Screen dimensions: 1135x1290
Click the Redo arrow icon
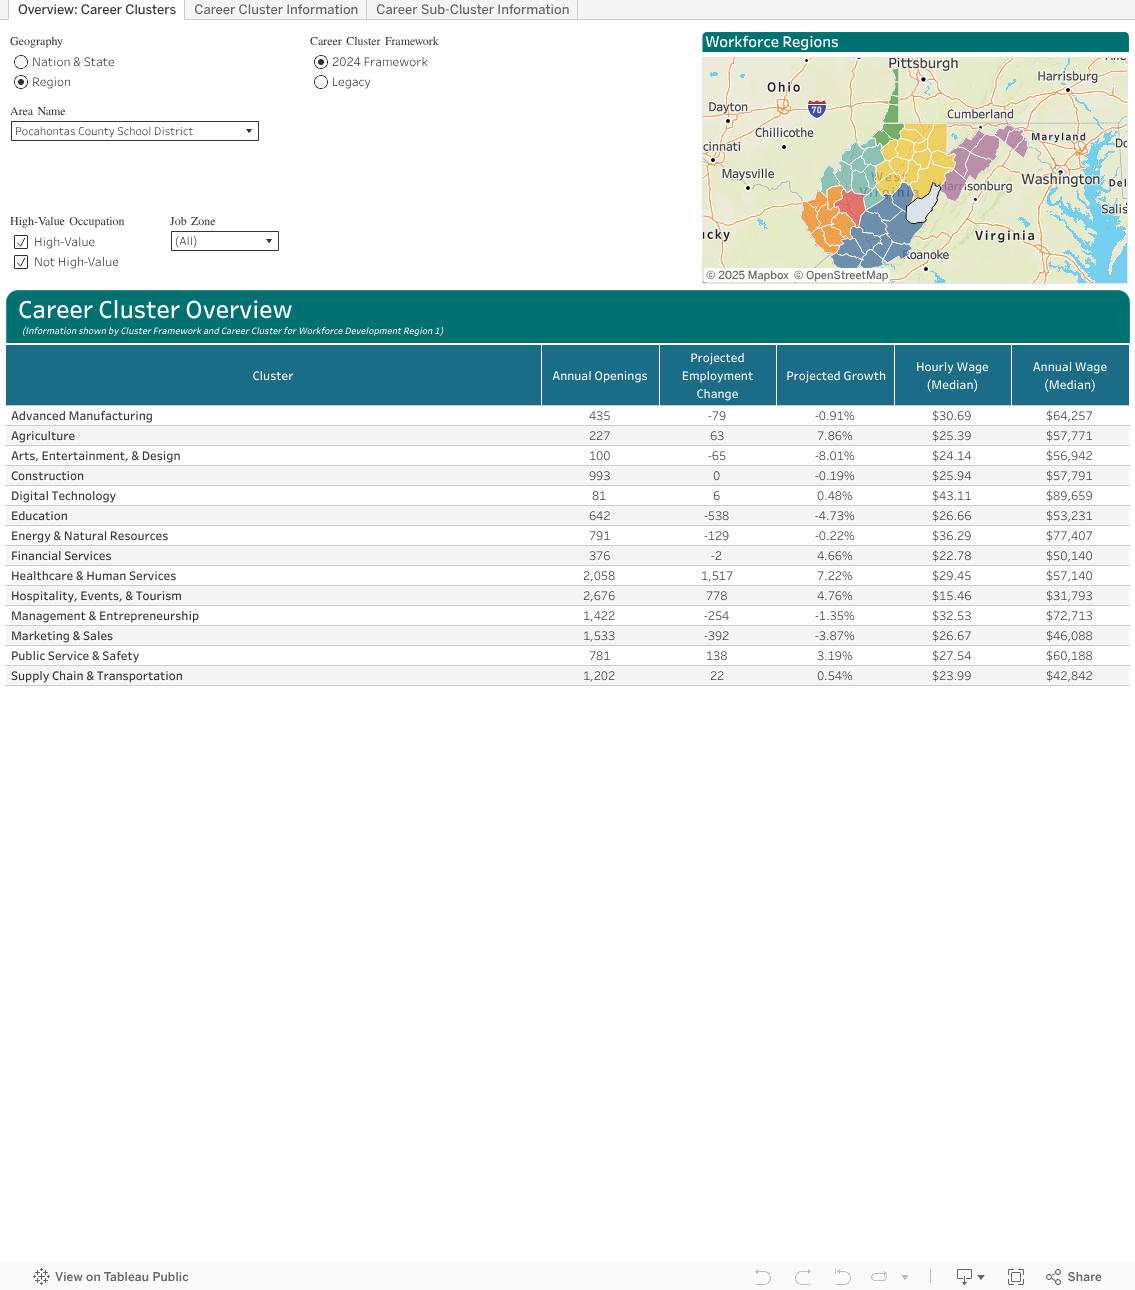point(803,1277)
